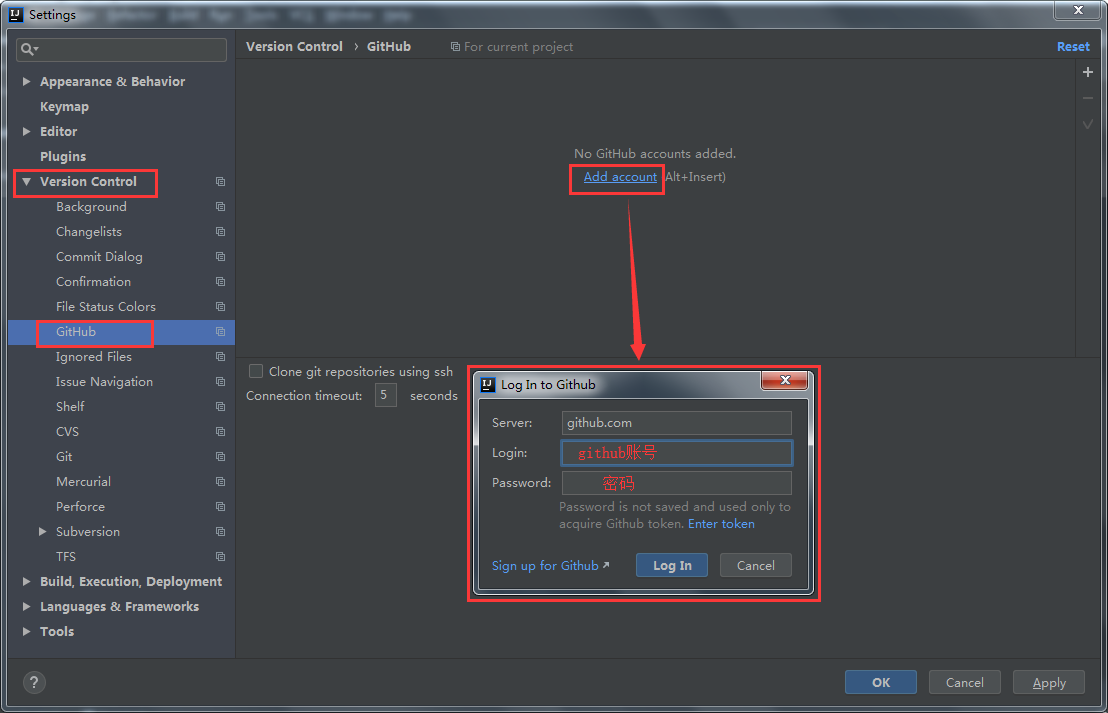Image resolution: width=1108 pixels, height=713 pixels.
Task: Select Ignored Files settings item
Action: pyautogui.click(x=93, y=357)
